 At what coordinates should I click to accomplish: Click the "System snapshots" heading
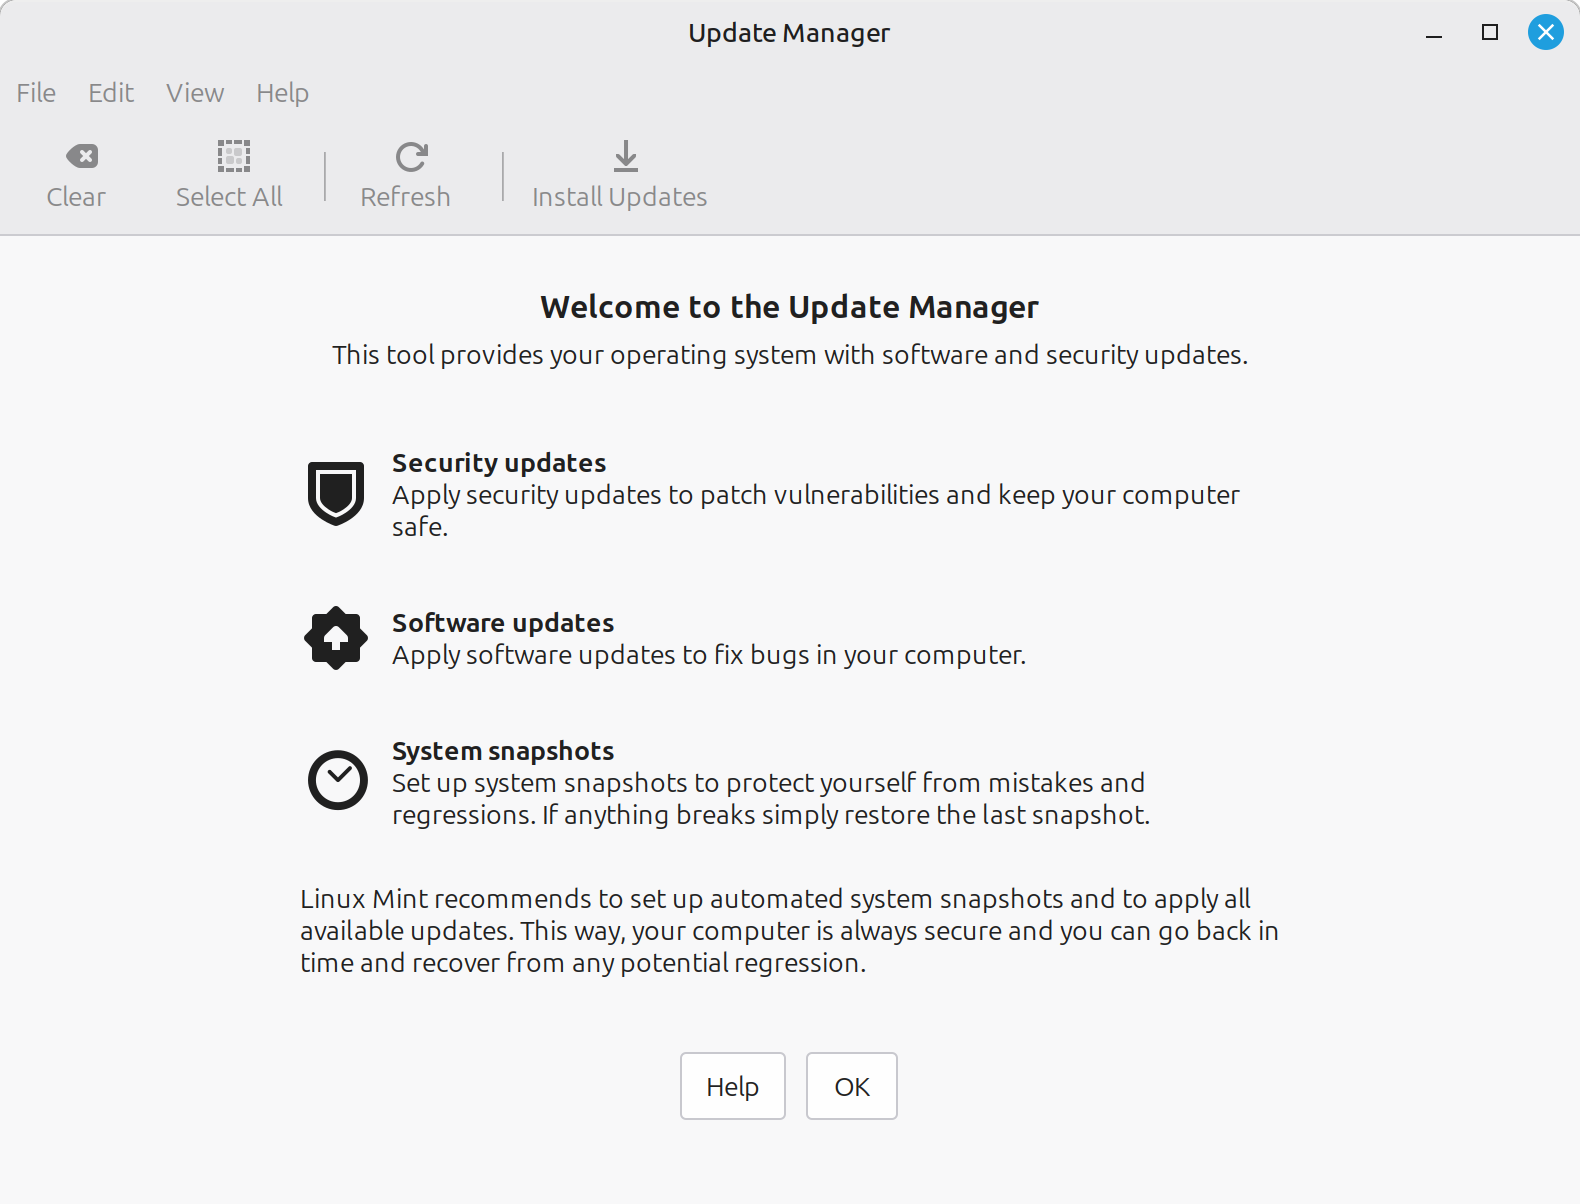pos(503,751)
